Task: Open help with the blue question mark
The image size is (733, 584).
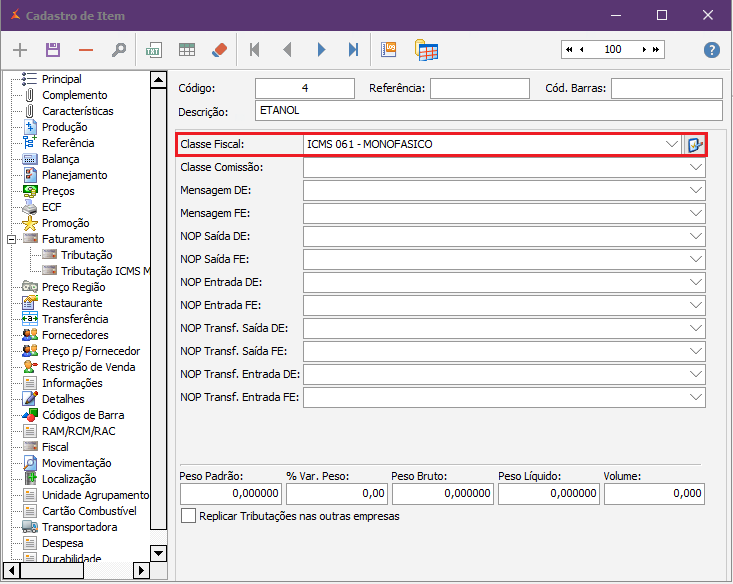Action: point(712,50)
